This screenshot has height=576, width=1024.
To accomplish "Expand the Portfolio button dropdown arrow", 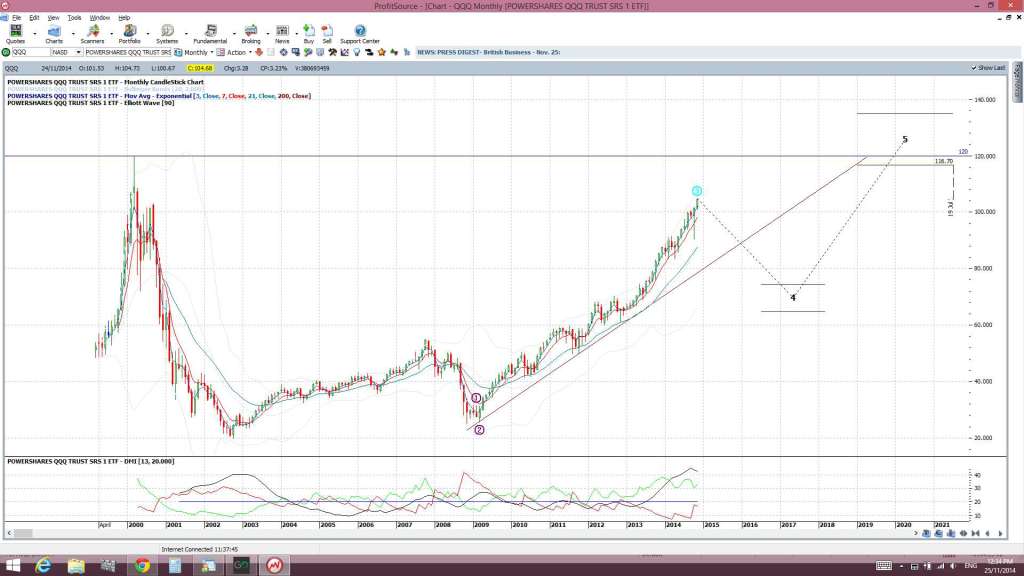I will pyautogui.click(x=148, y=33).
